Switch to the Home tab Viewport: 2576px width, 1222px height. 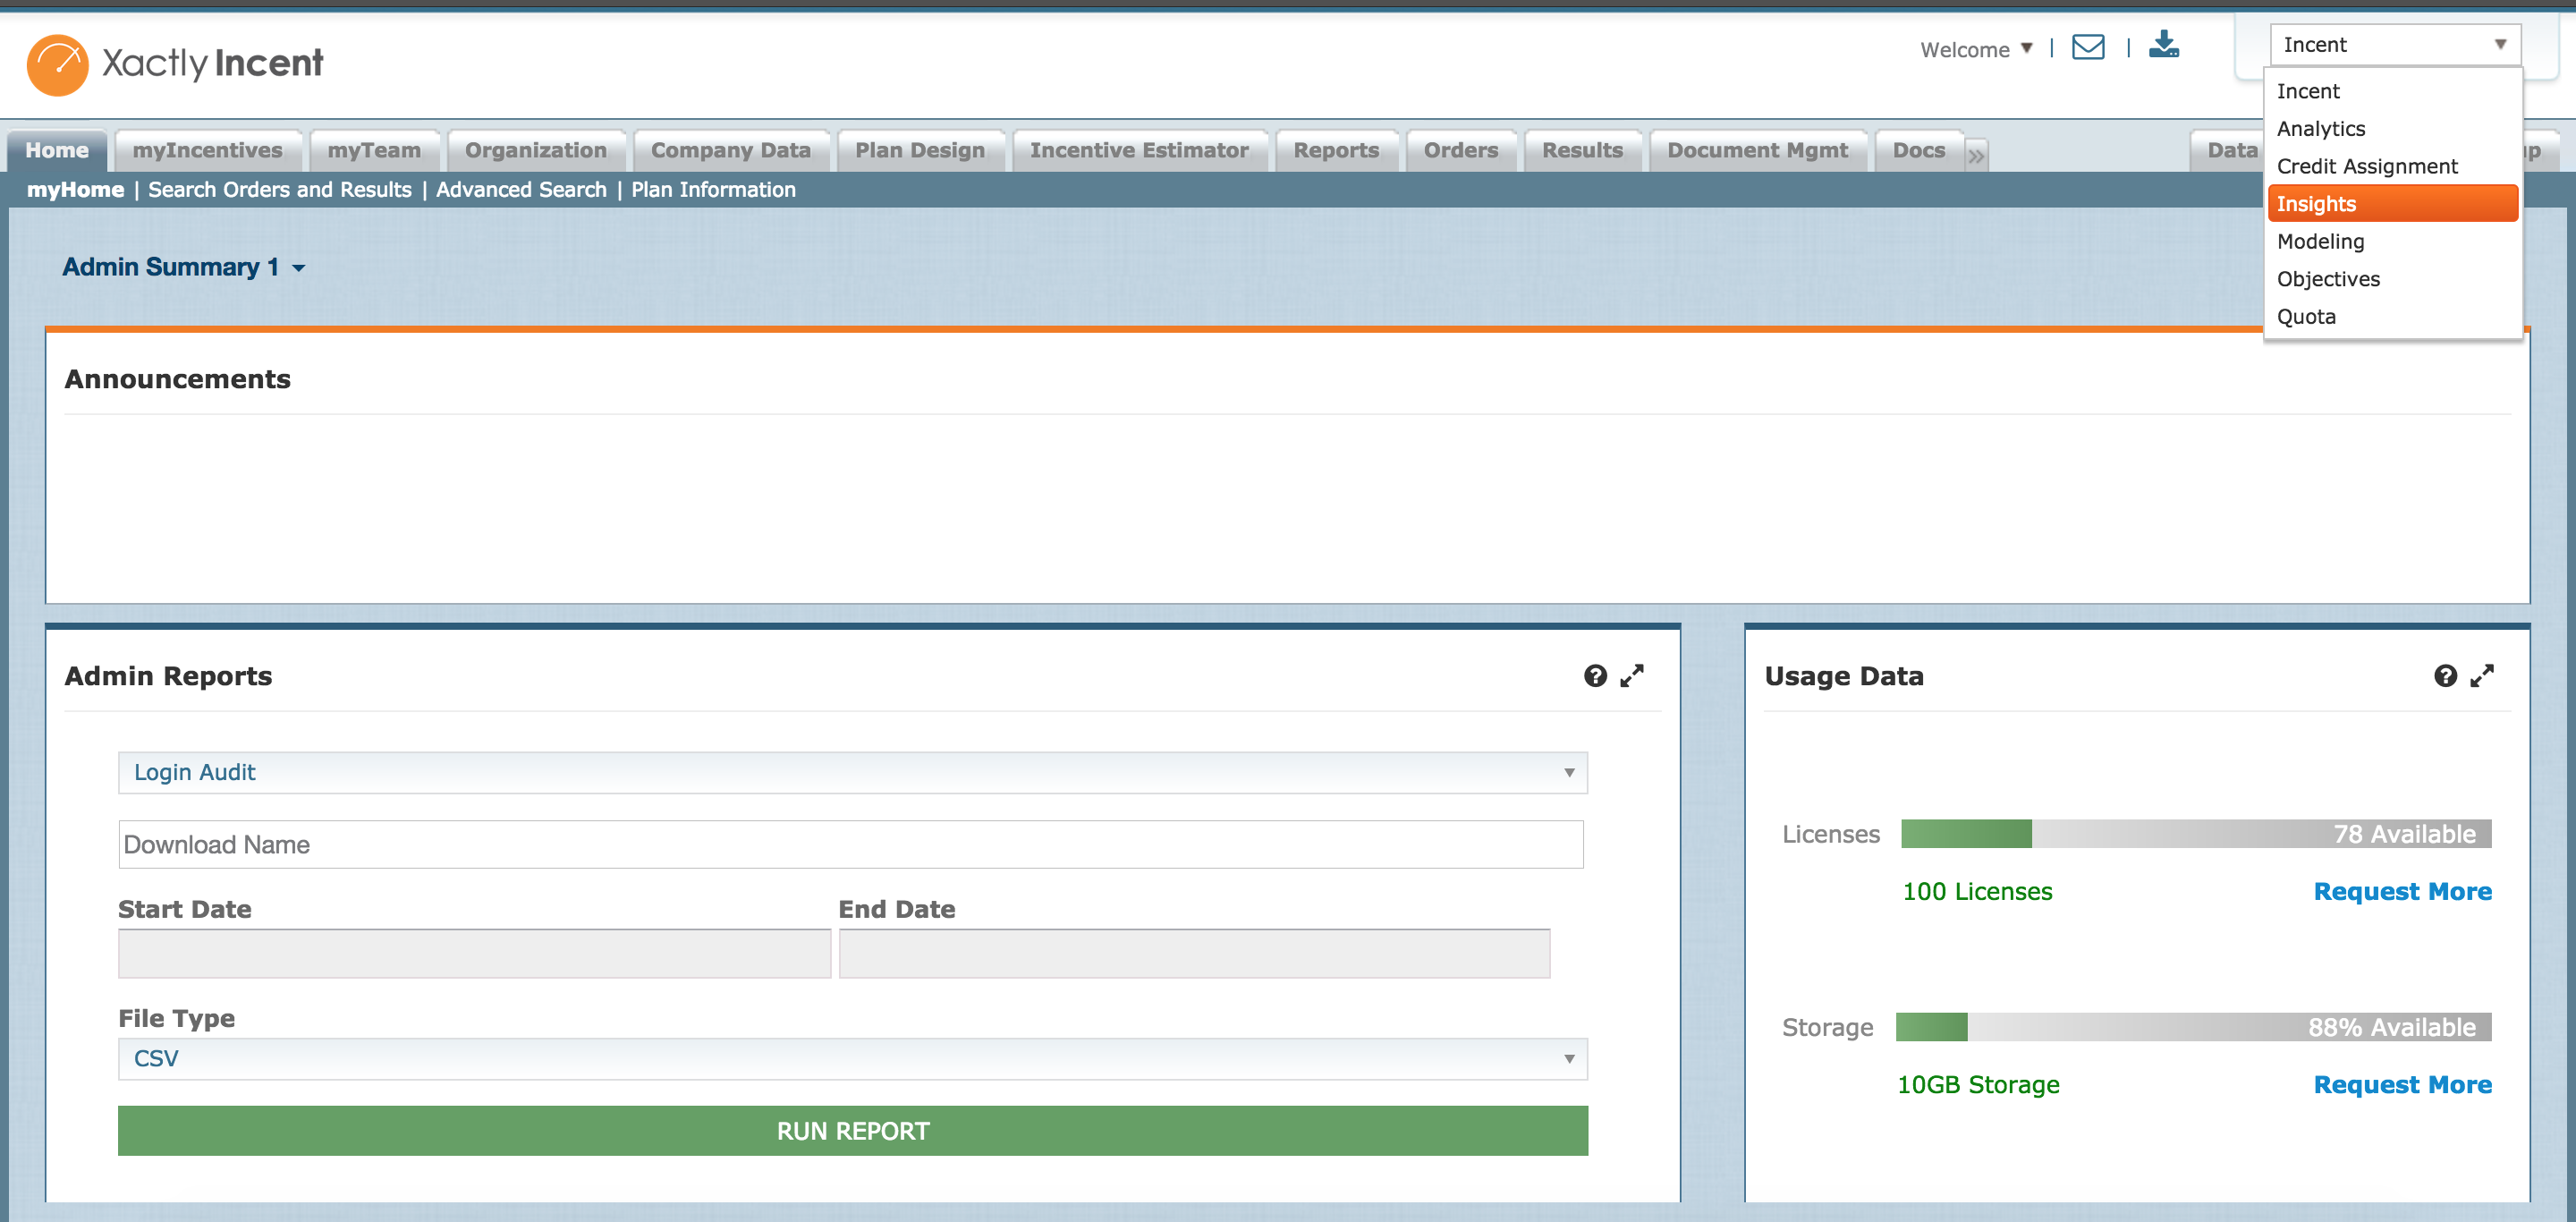[57, 150]
